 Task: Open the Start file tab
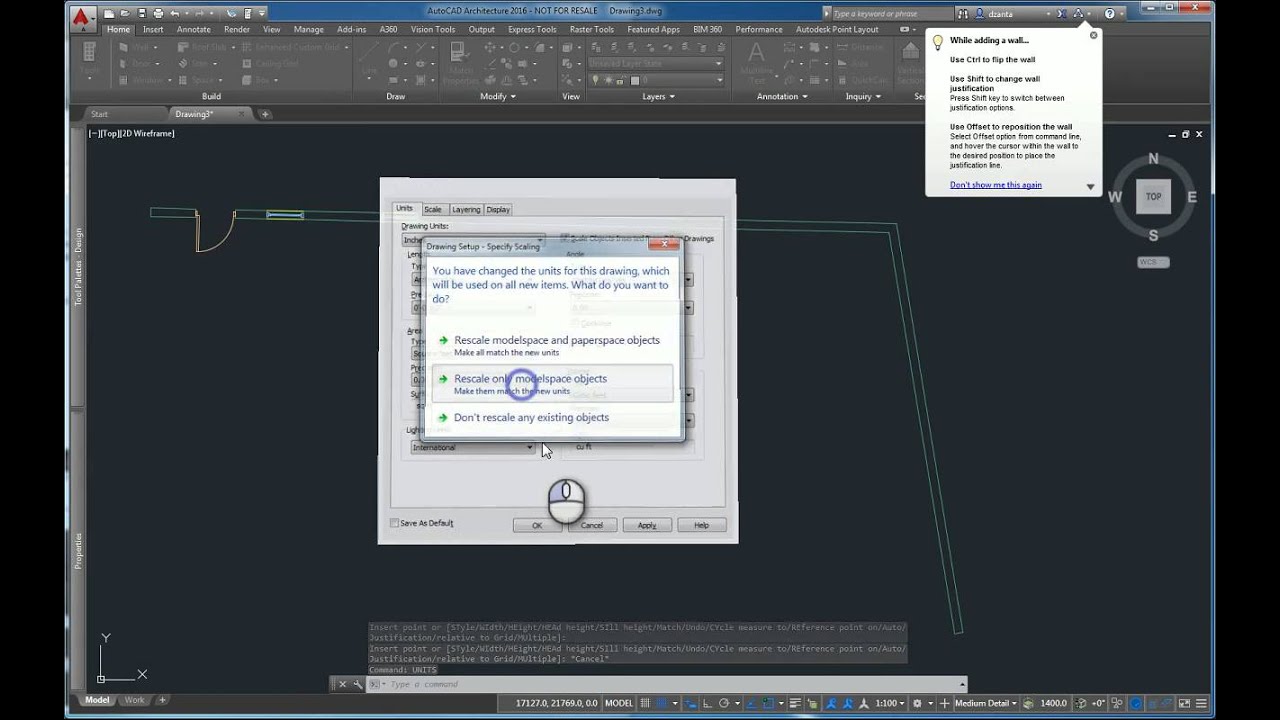pos(99,114)
